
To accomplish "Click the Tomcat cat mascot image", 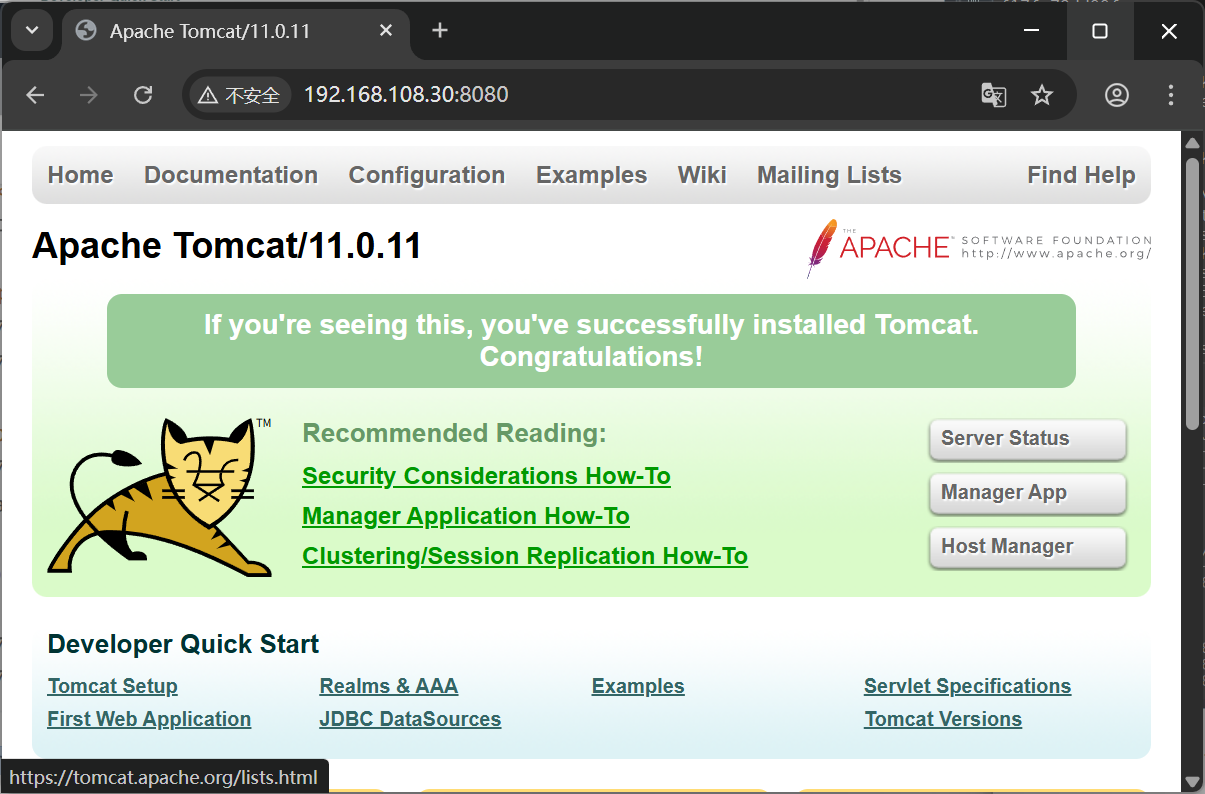I will tap(160, 496).
